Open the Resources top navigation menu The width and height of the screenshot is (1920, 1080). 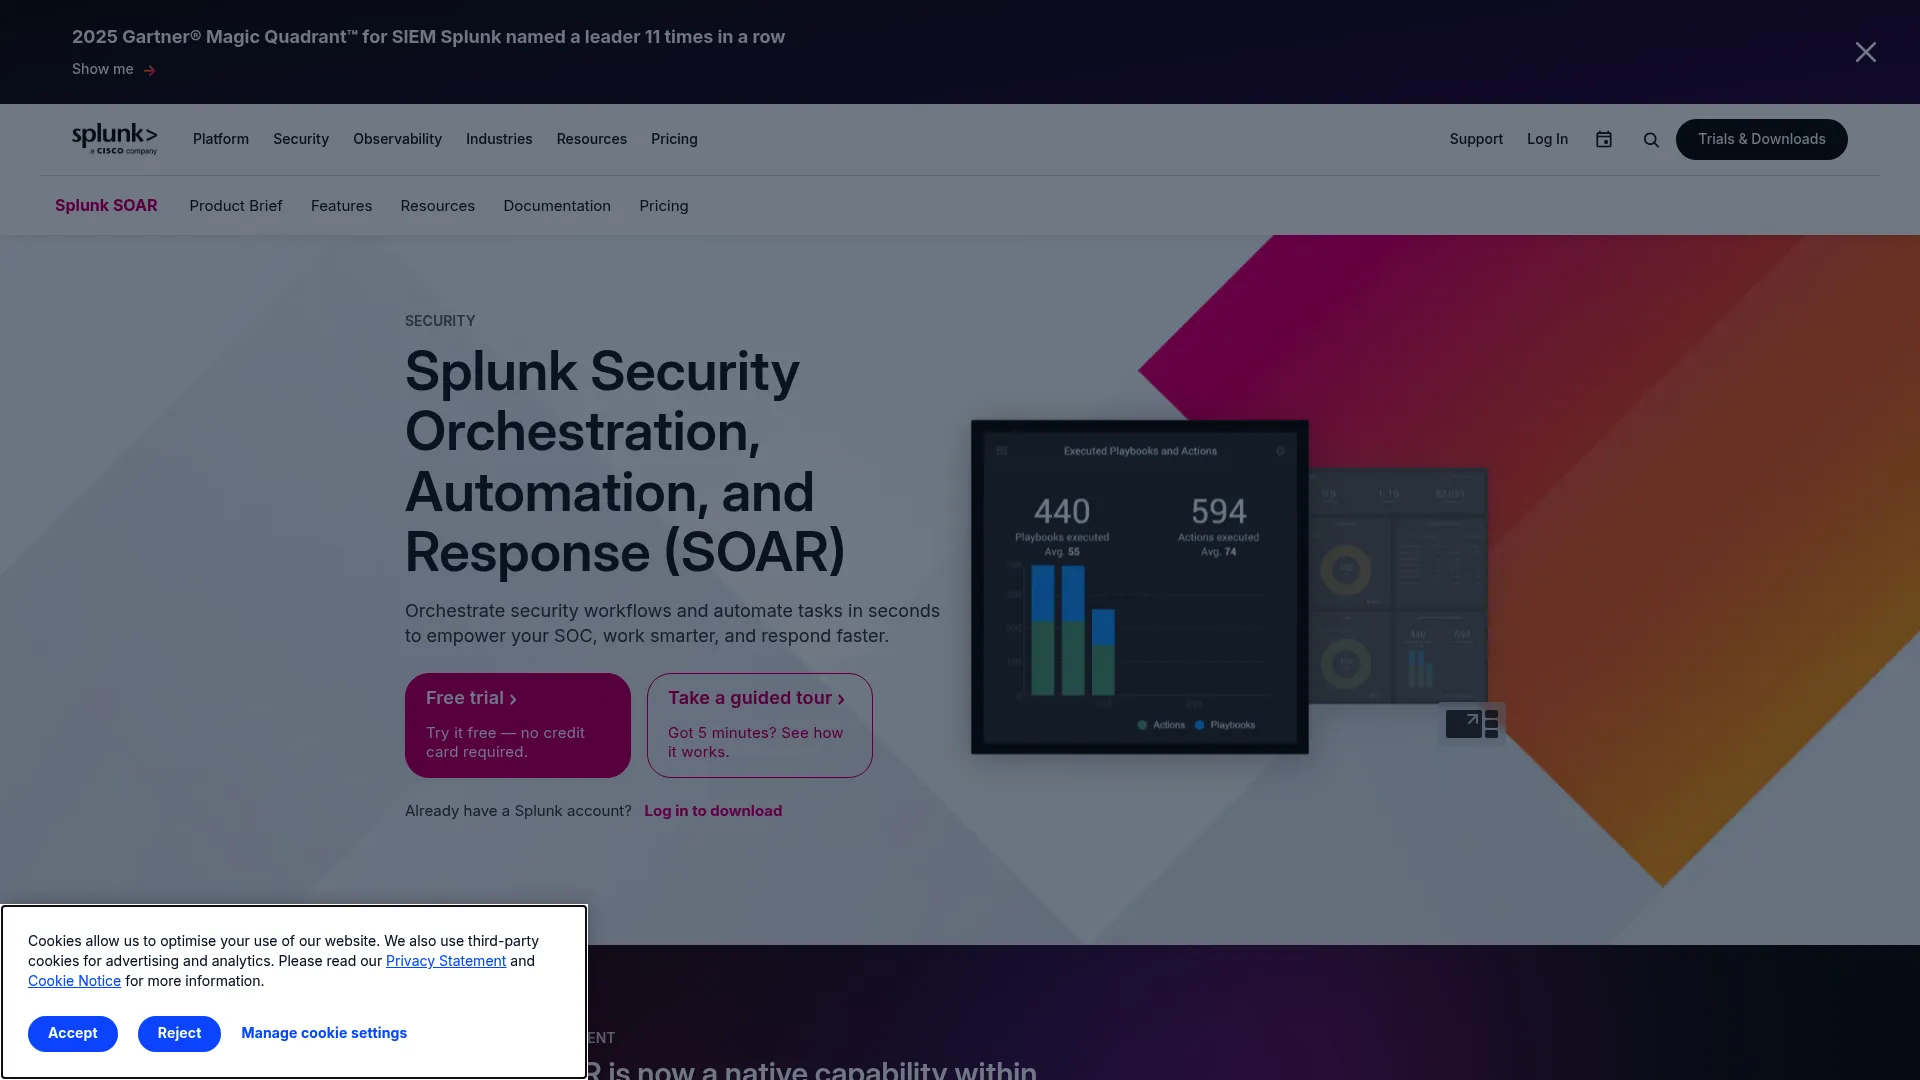[592, 139]
